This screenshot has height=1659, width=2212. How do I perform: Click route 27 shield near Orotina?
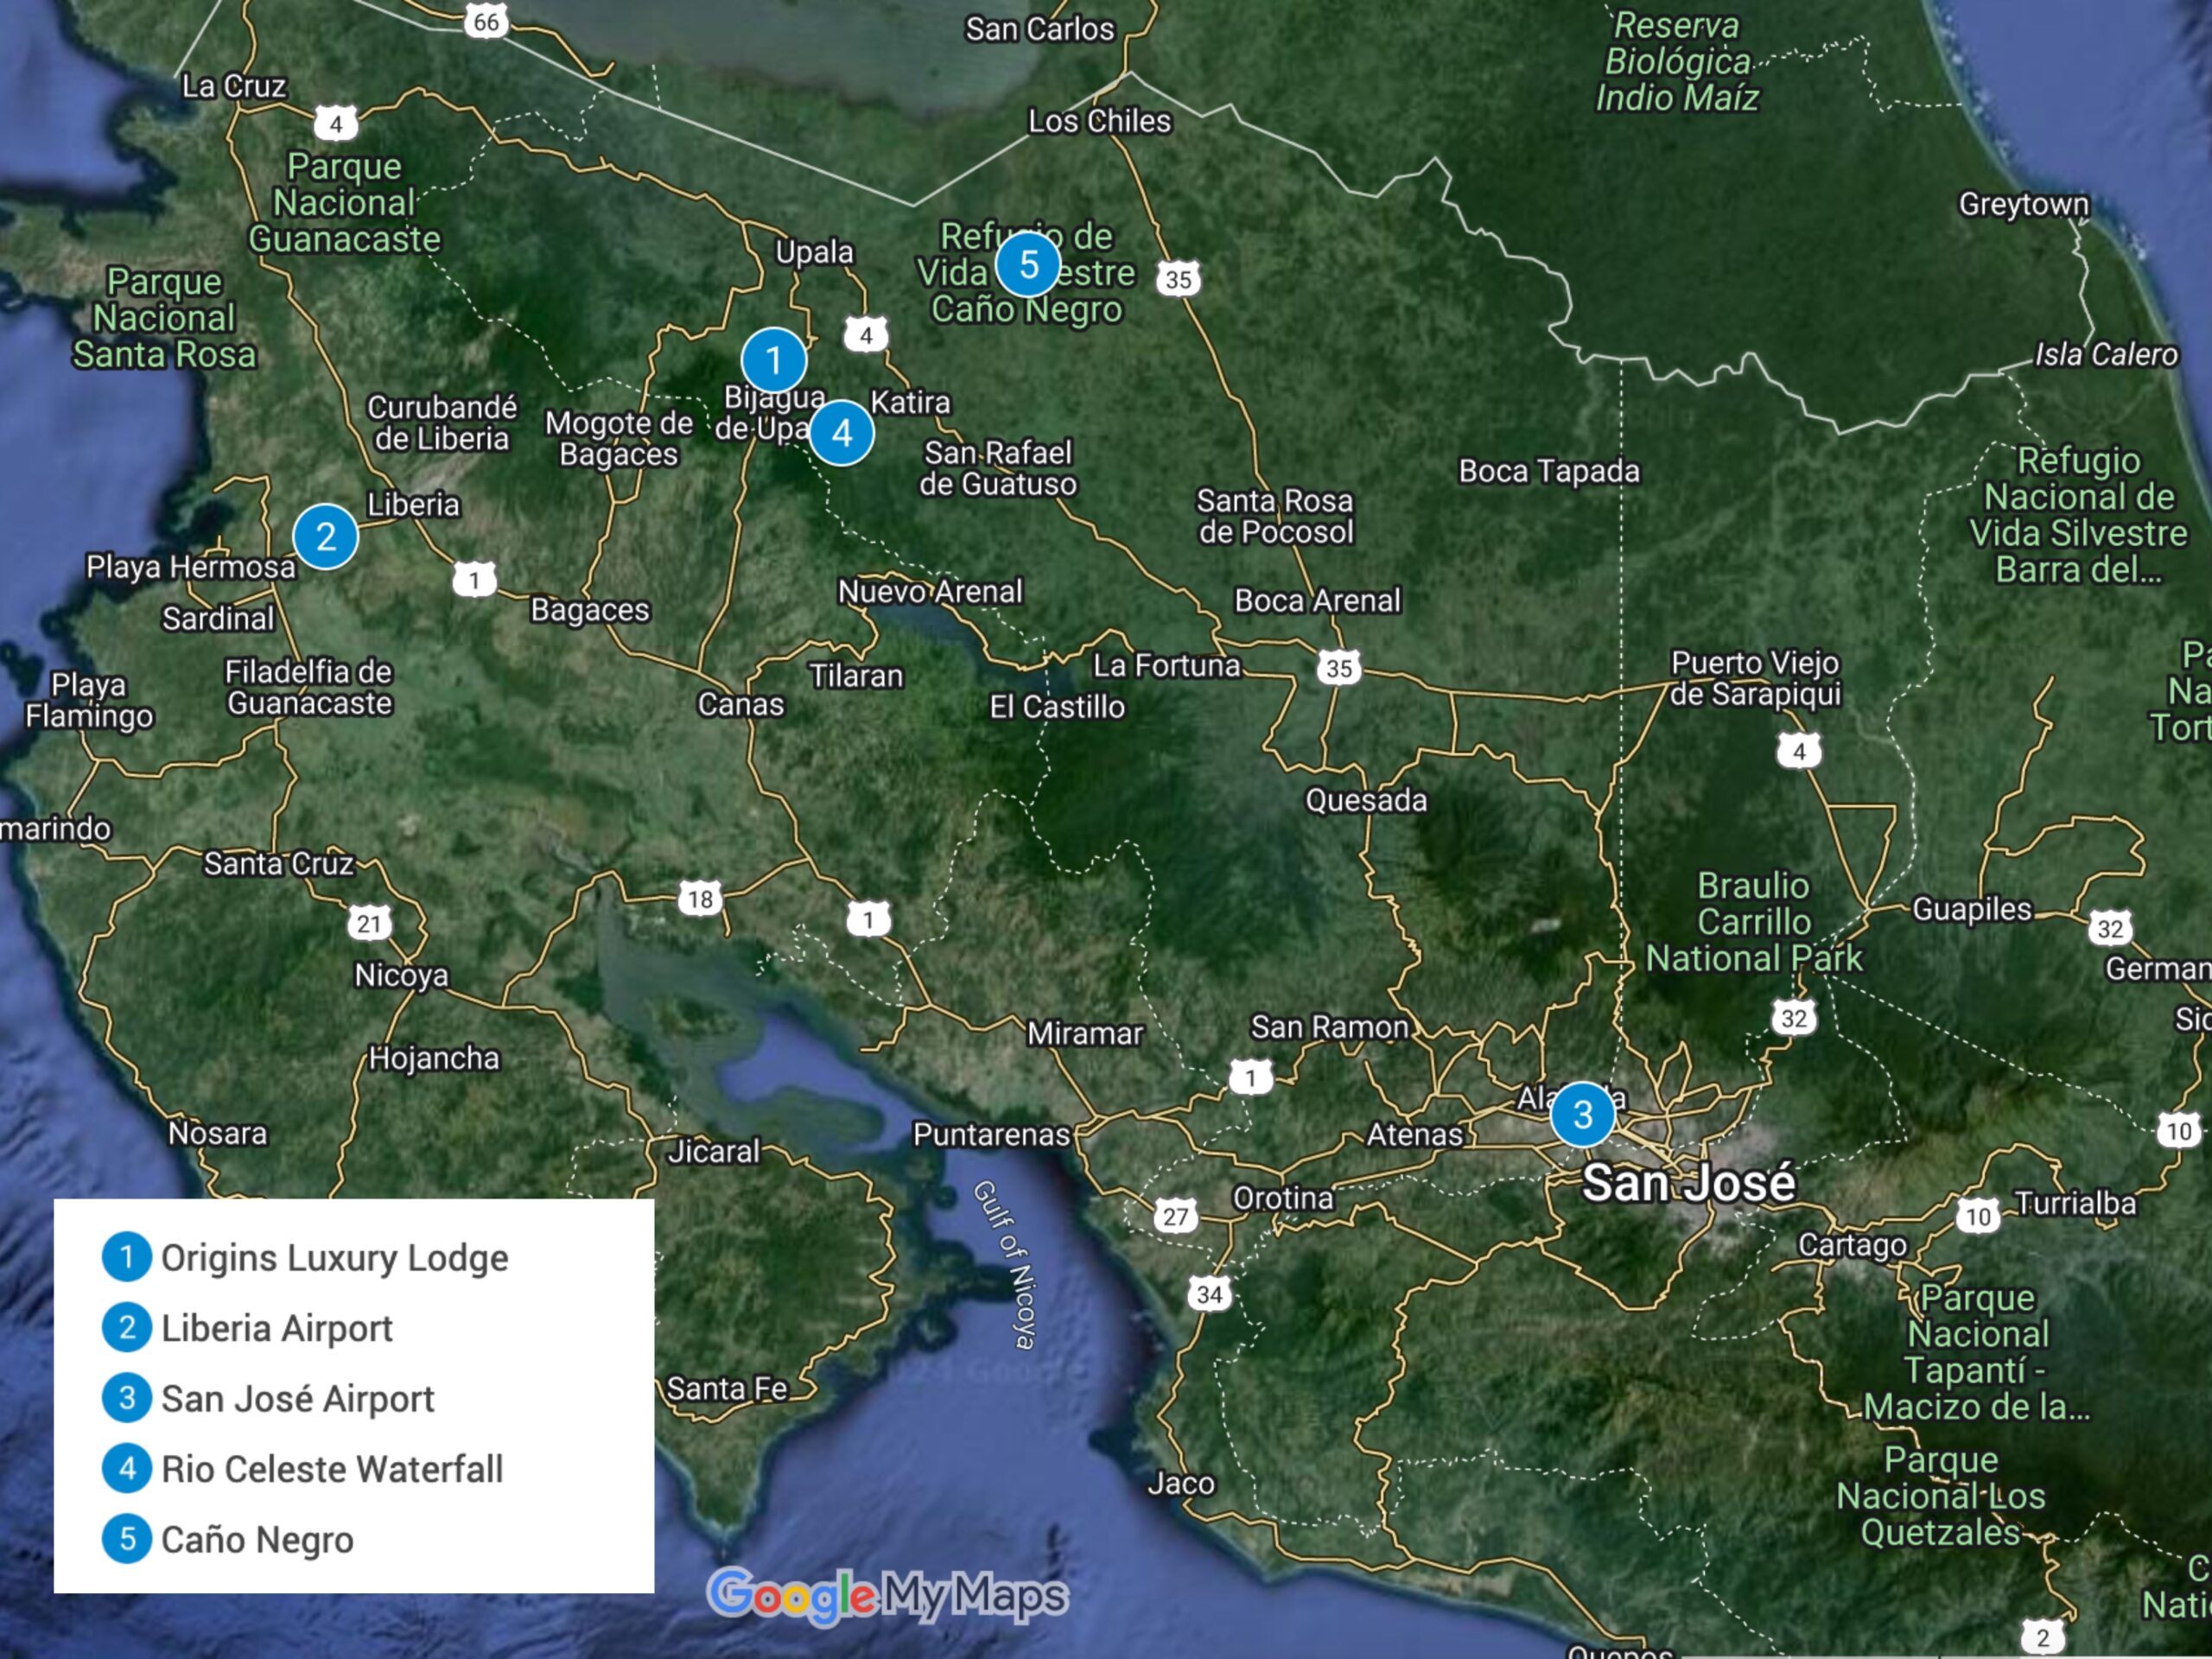coord(1175,1216)
